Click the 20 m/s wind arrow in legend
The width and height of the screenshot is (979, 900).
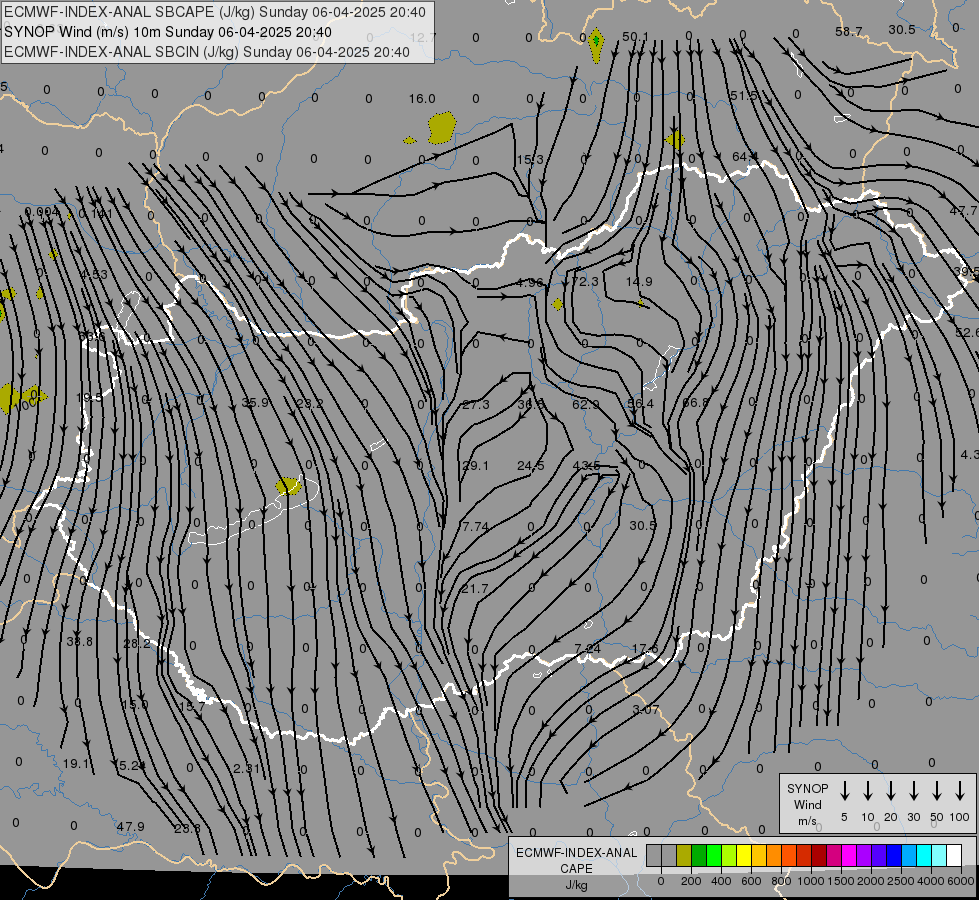[891, 791]
